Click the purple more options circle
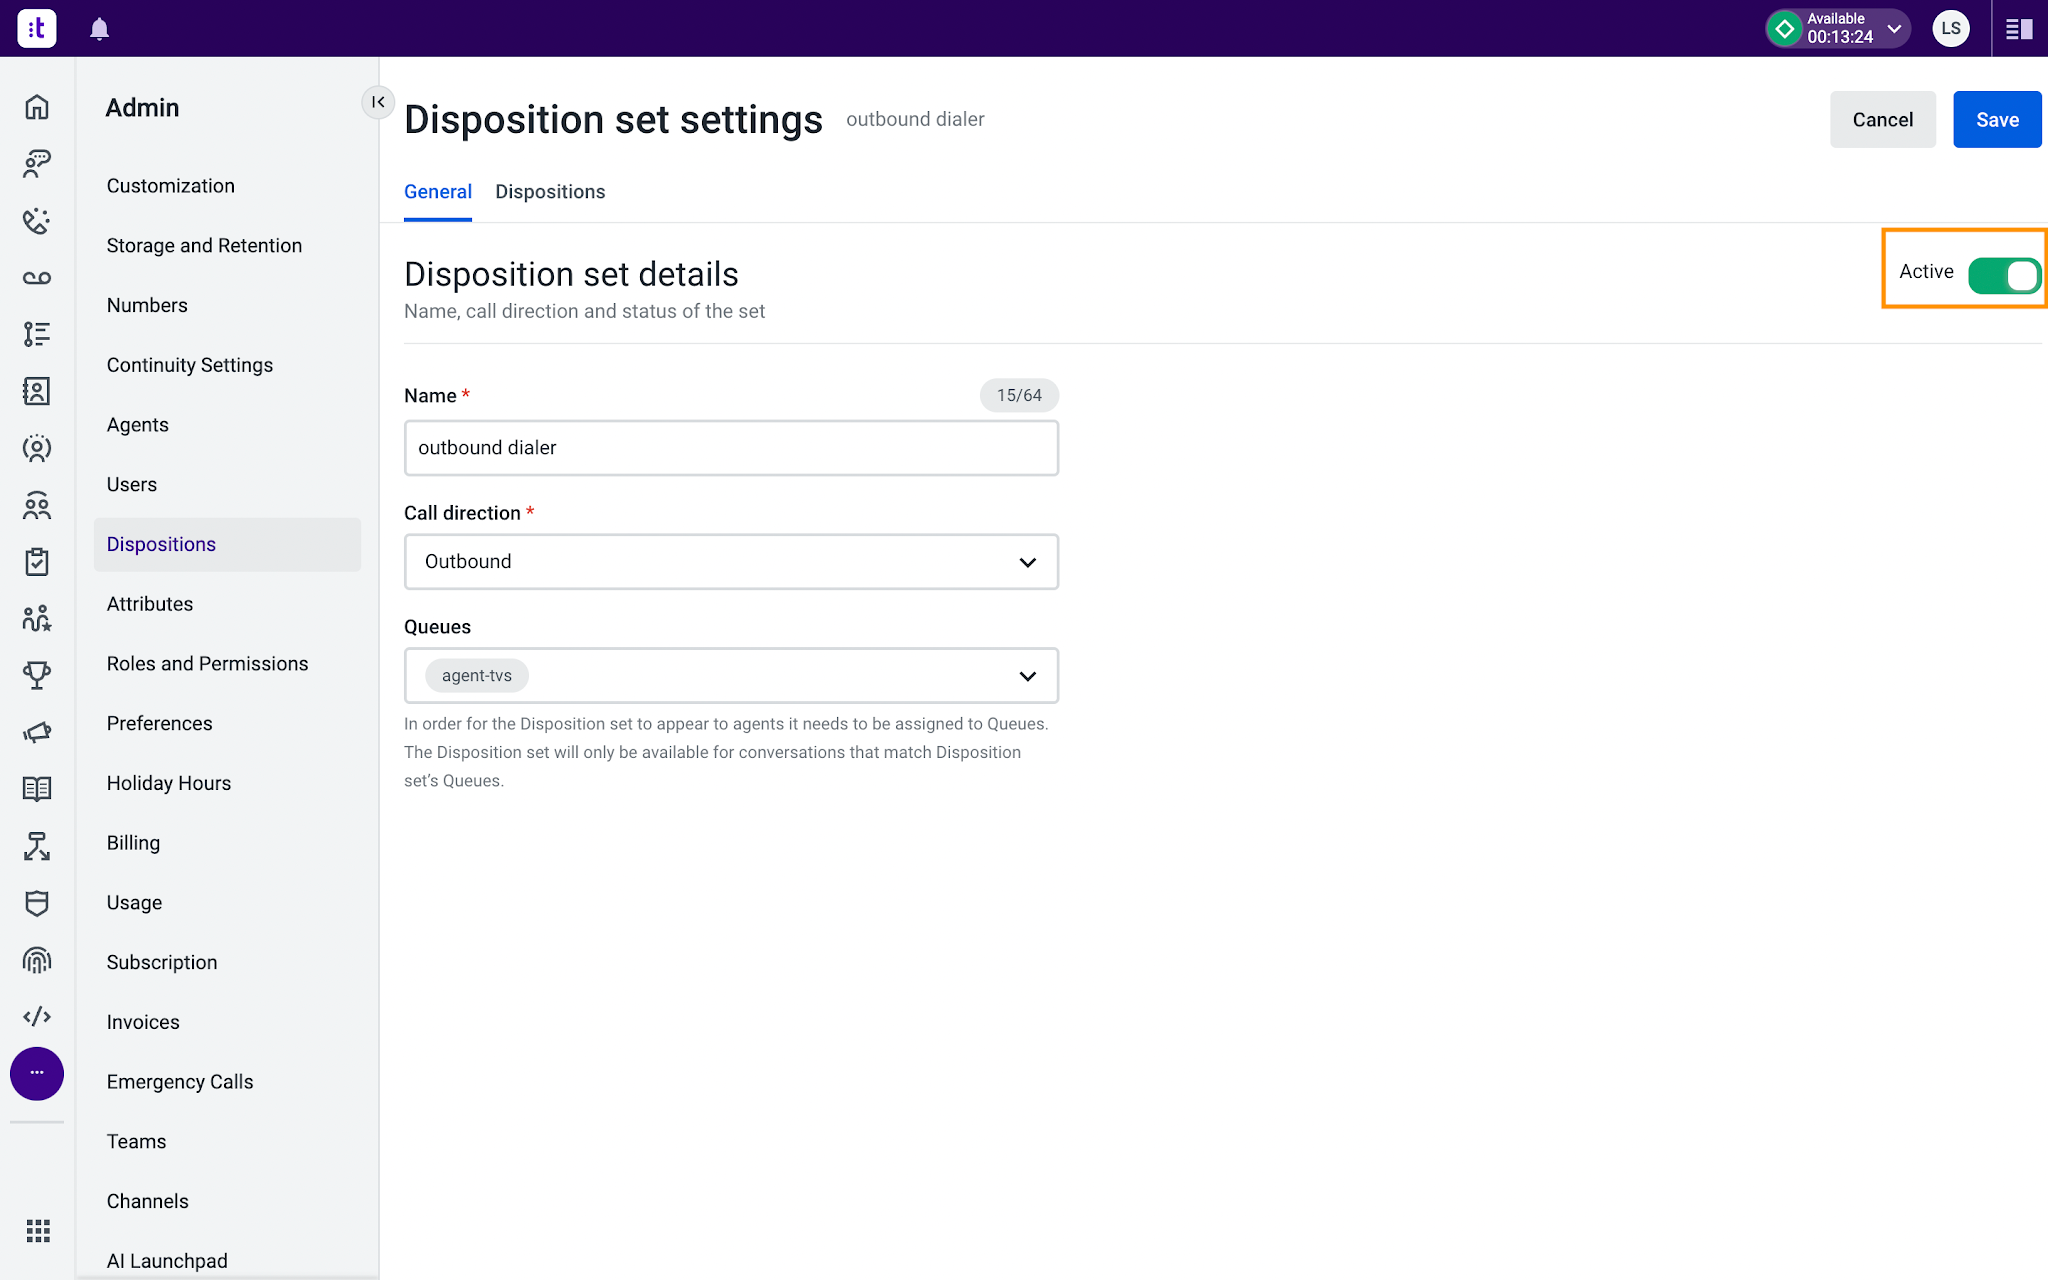2048x1280 pixels. (x=37, y=1073)
